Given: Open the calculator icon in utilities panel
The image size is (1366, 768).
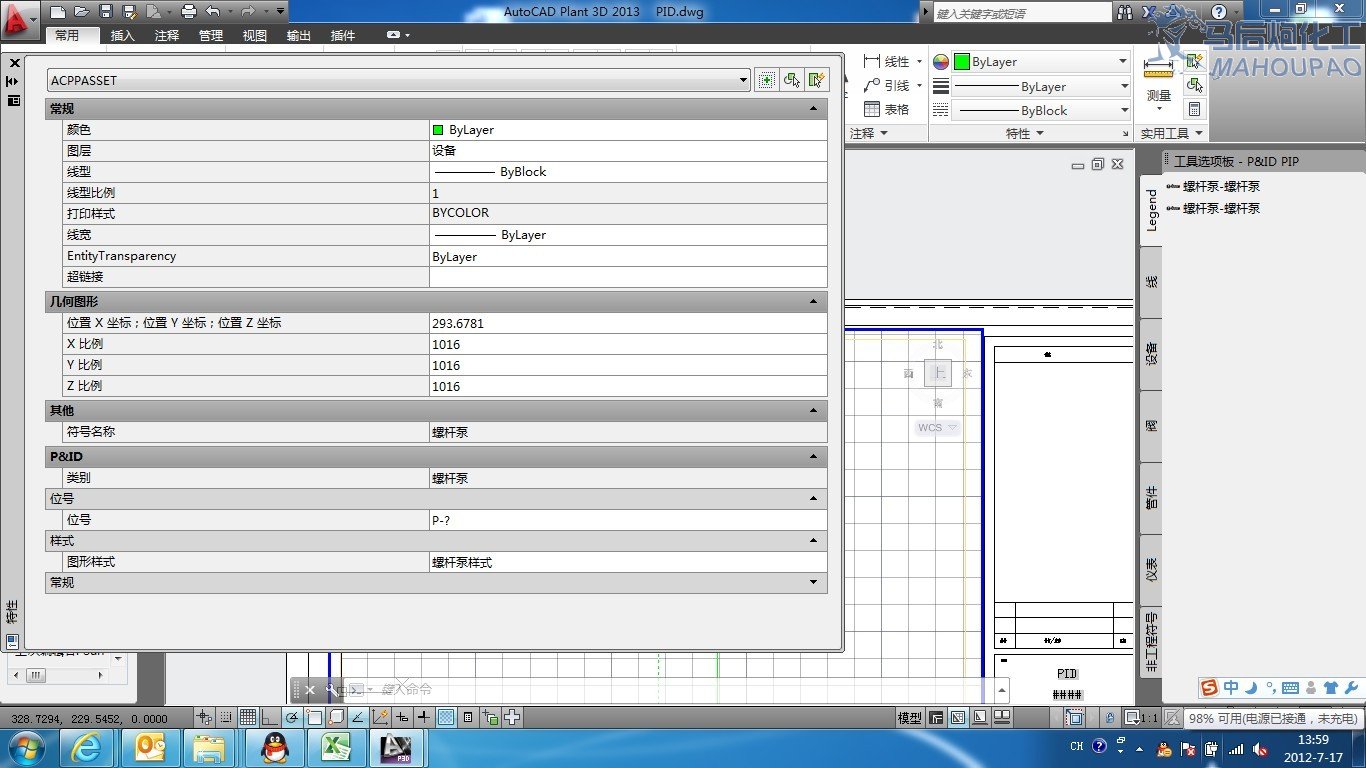Looking at the screenshot, I should [x=1194, y=109].
